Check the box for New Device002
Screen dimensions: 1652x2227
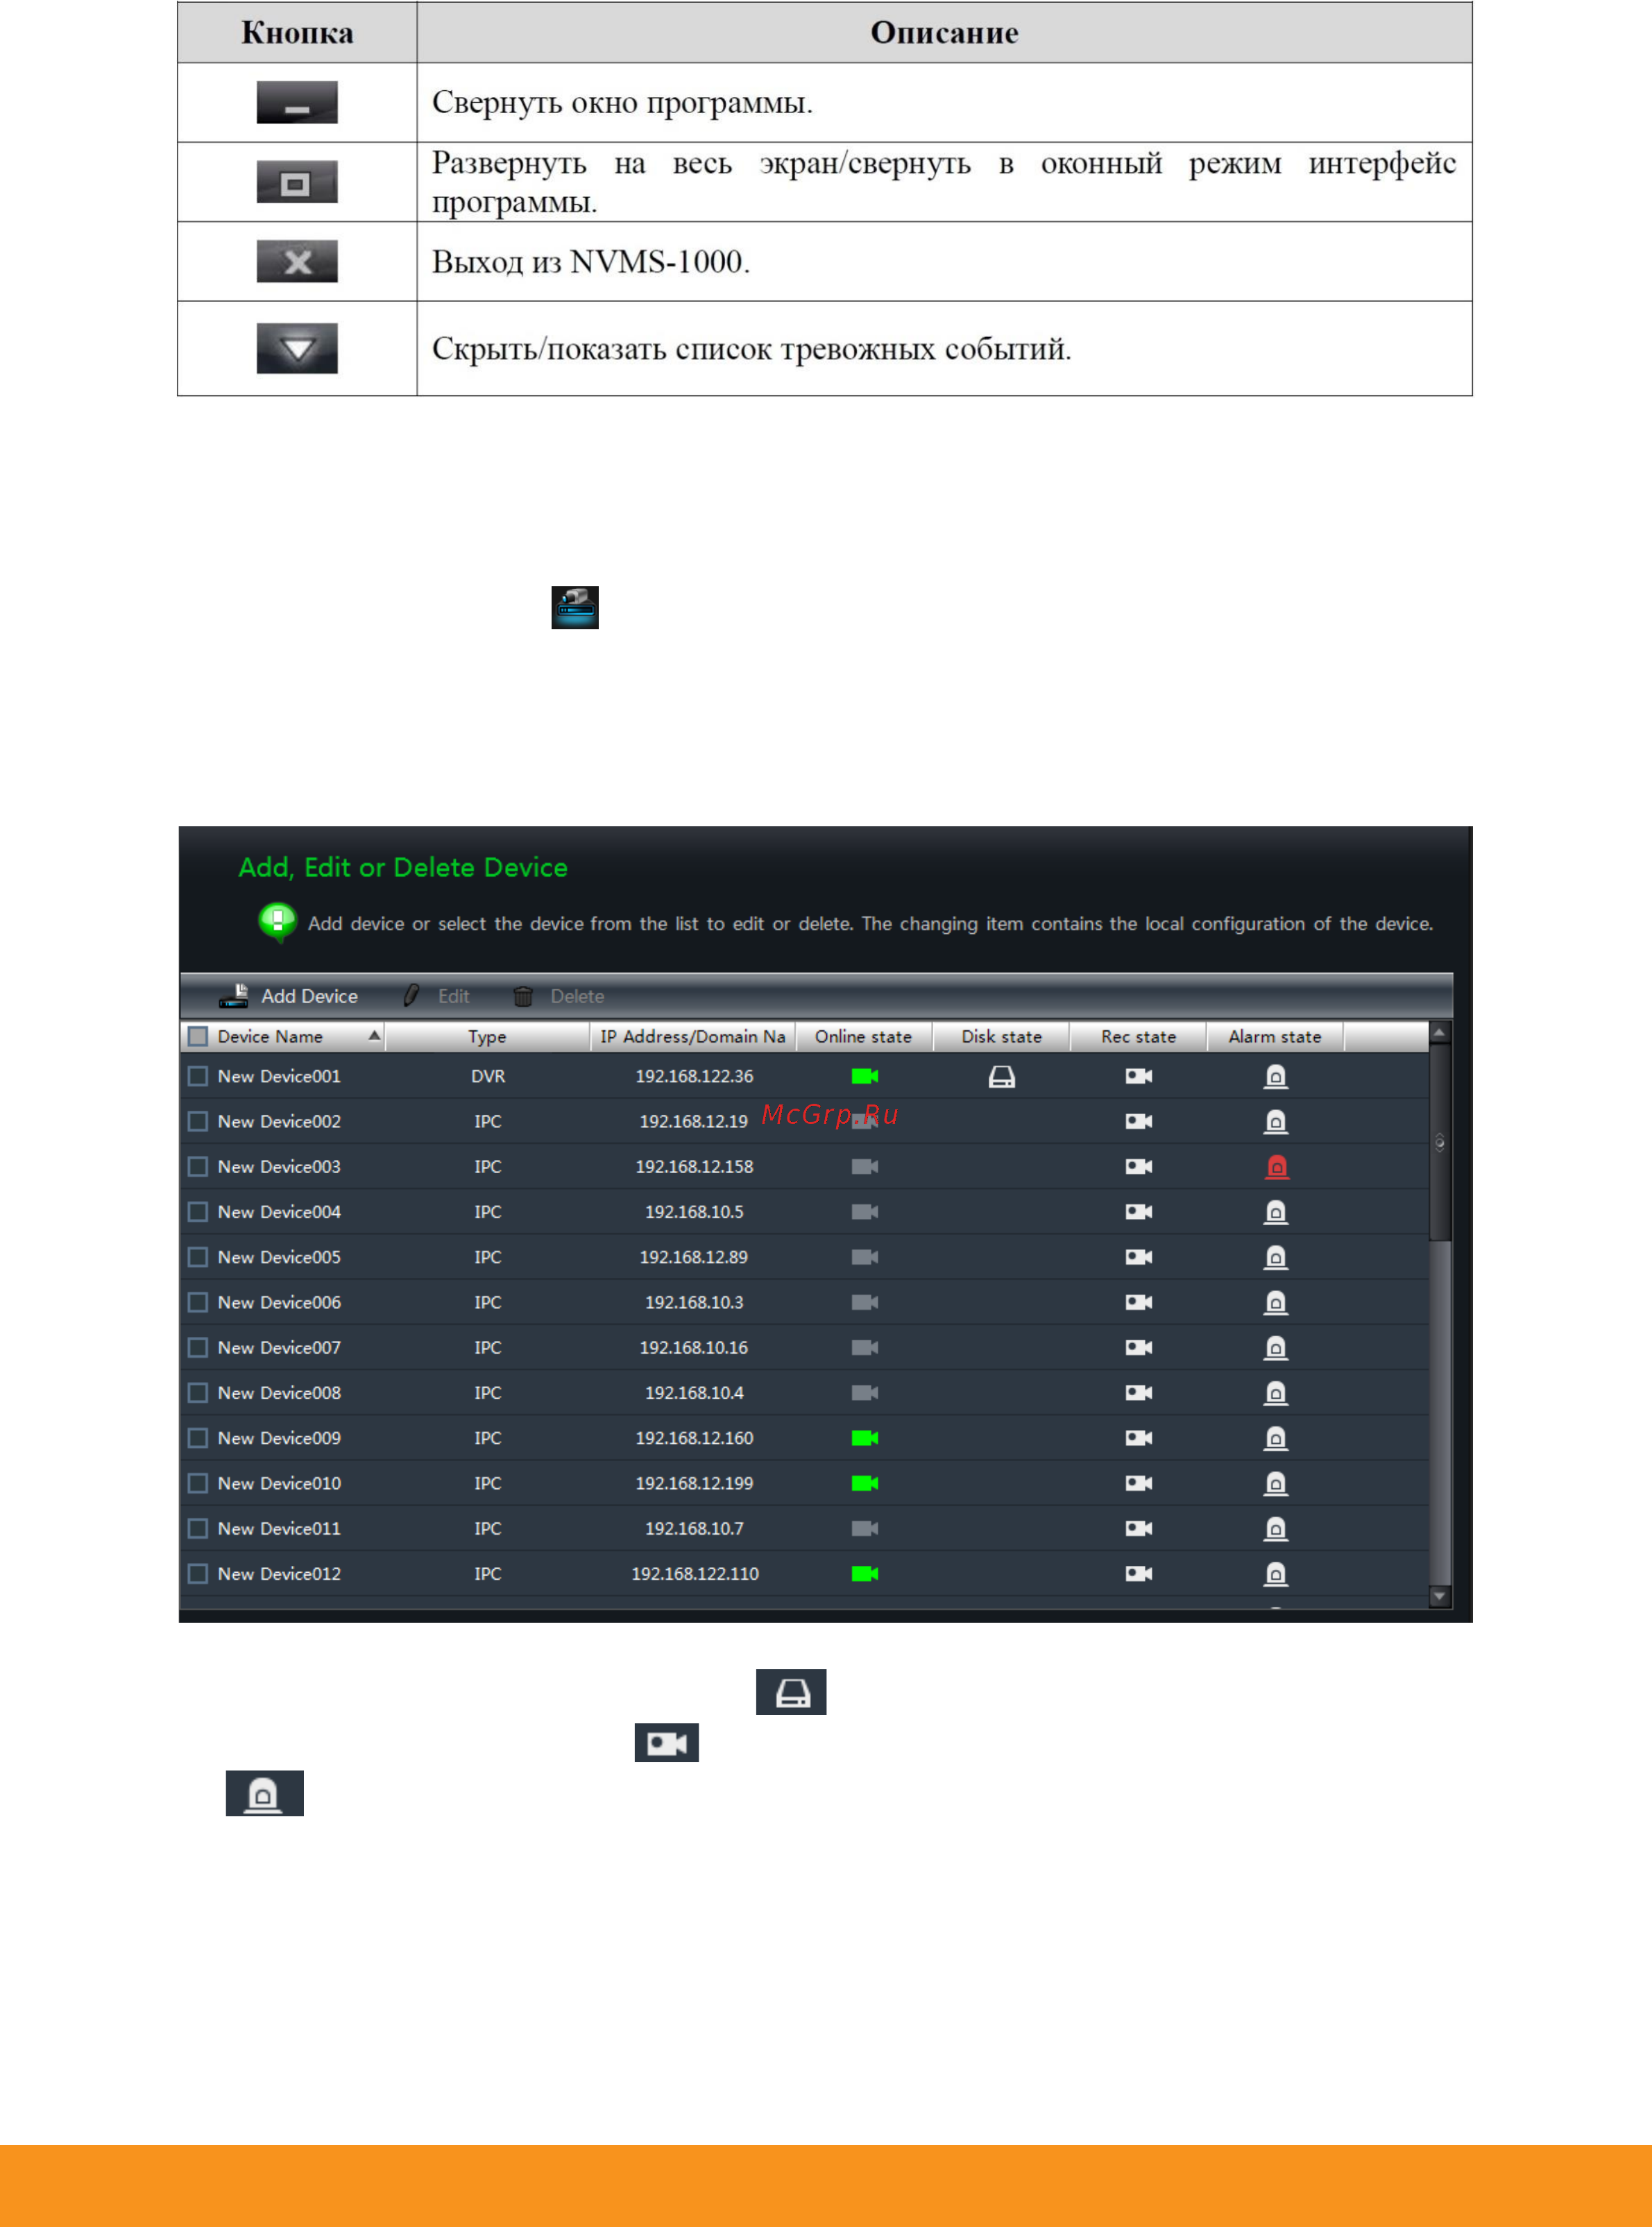point(198,1121)
